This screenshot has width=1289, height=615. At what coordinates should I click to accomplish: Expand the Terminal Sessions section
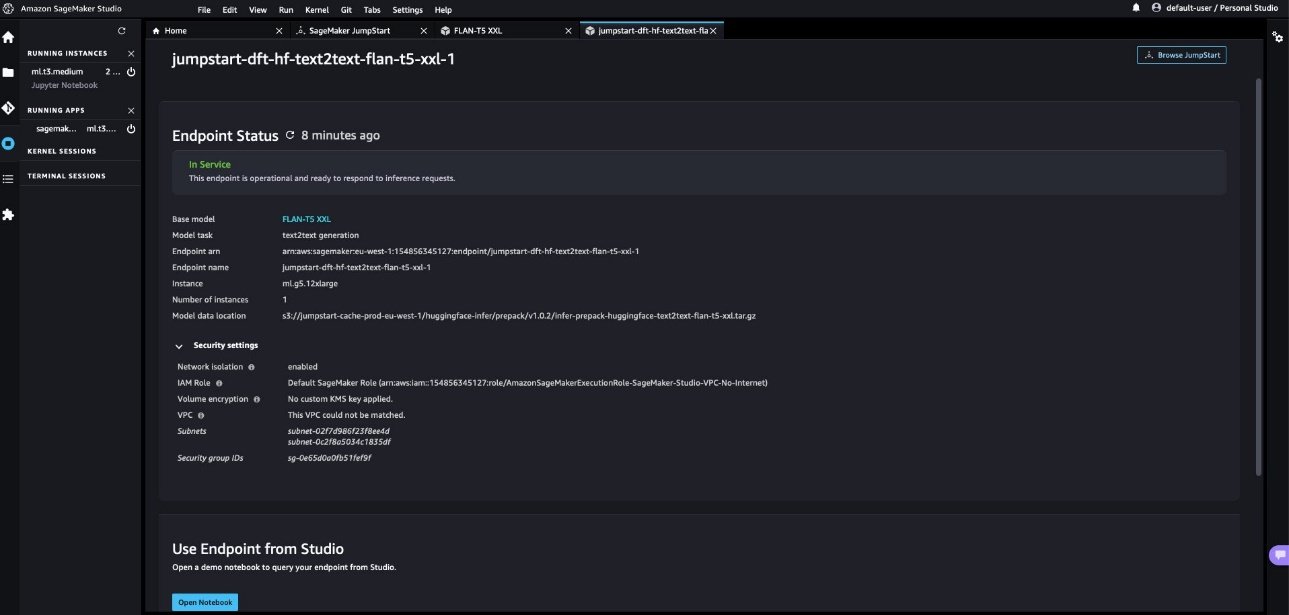tap(66, 176)
